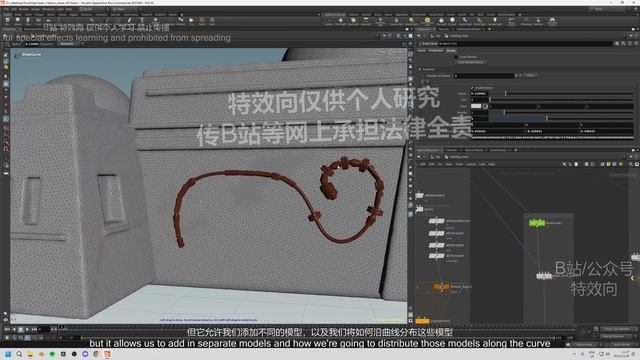Select the Tube shelf tool
Viewport: 640px width, 360px height.
(x=28, y=20)
